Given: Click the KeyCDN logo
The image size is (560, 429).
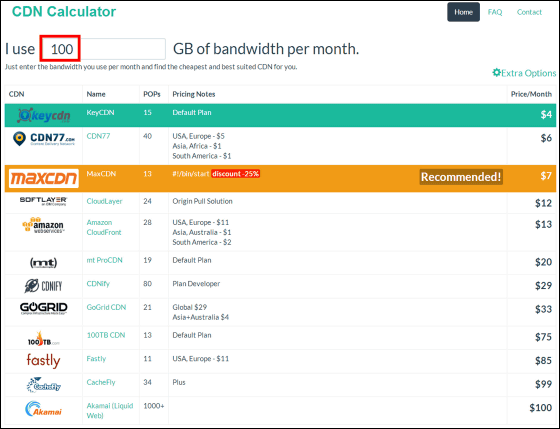Looking at the screenshot, I should (x=44, y=115).
